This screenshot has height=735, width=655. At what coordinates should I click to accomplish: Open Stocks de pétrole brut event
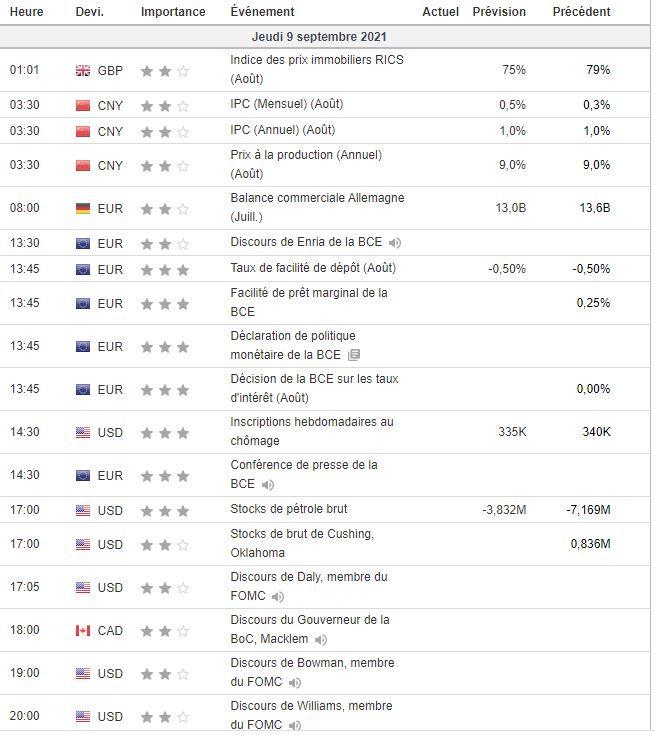(x=289, y=509)
